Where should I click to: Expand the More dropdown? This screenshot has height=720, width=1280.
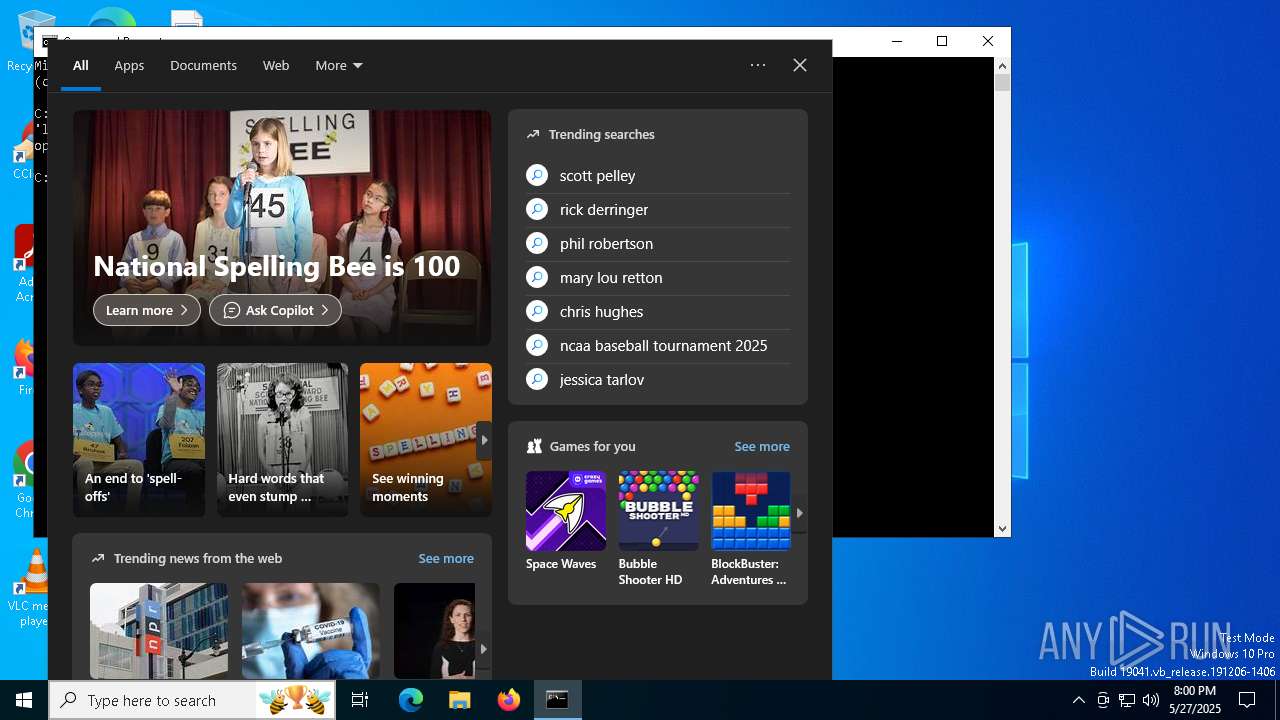339,65
